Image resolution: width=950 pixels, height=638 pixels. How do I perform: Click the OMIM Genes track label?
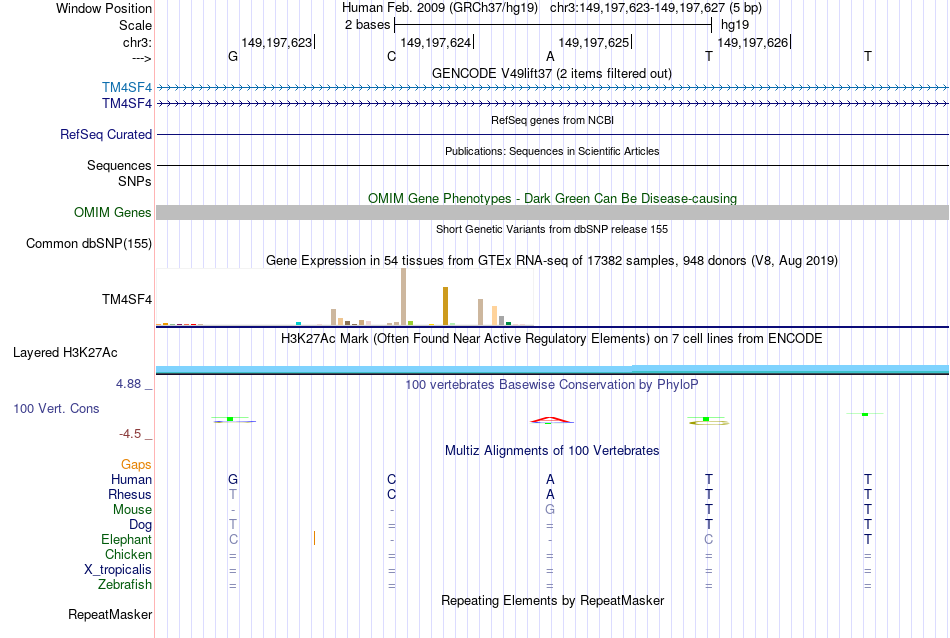[113, 213]
